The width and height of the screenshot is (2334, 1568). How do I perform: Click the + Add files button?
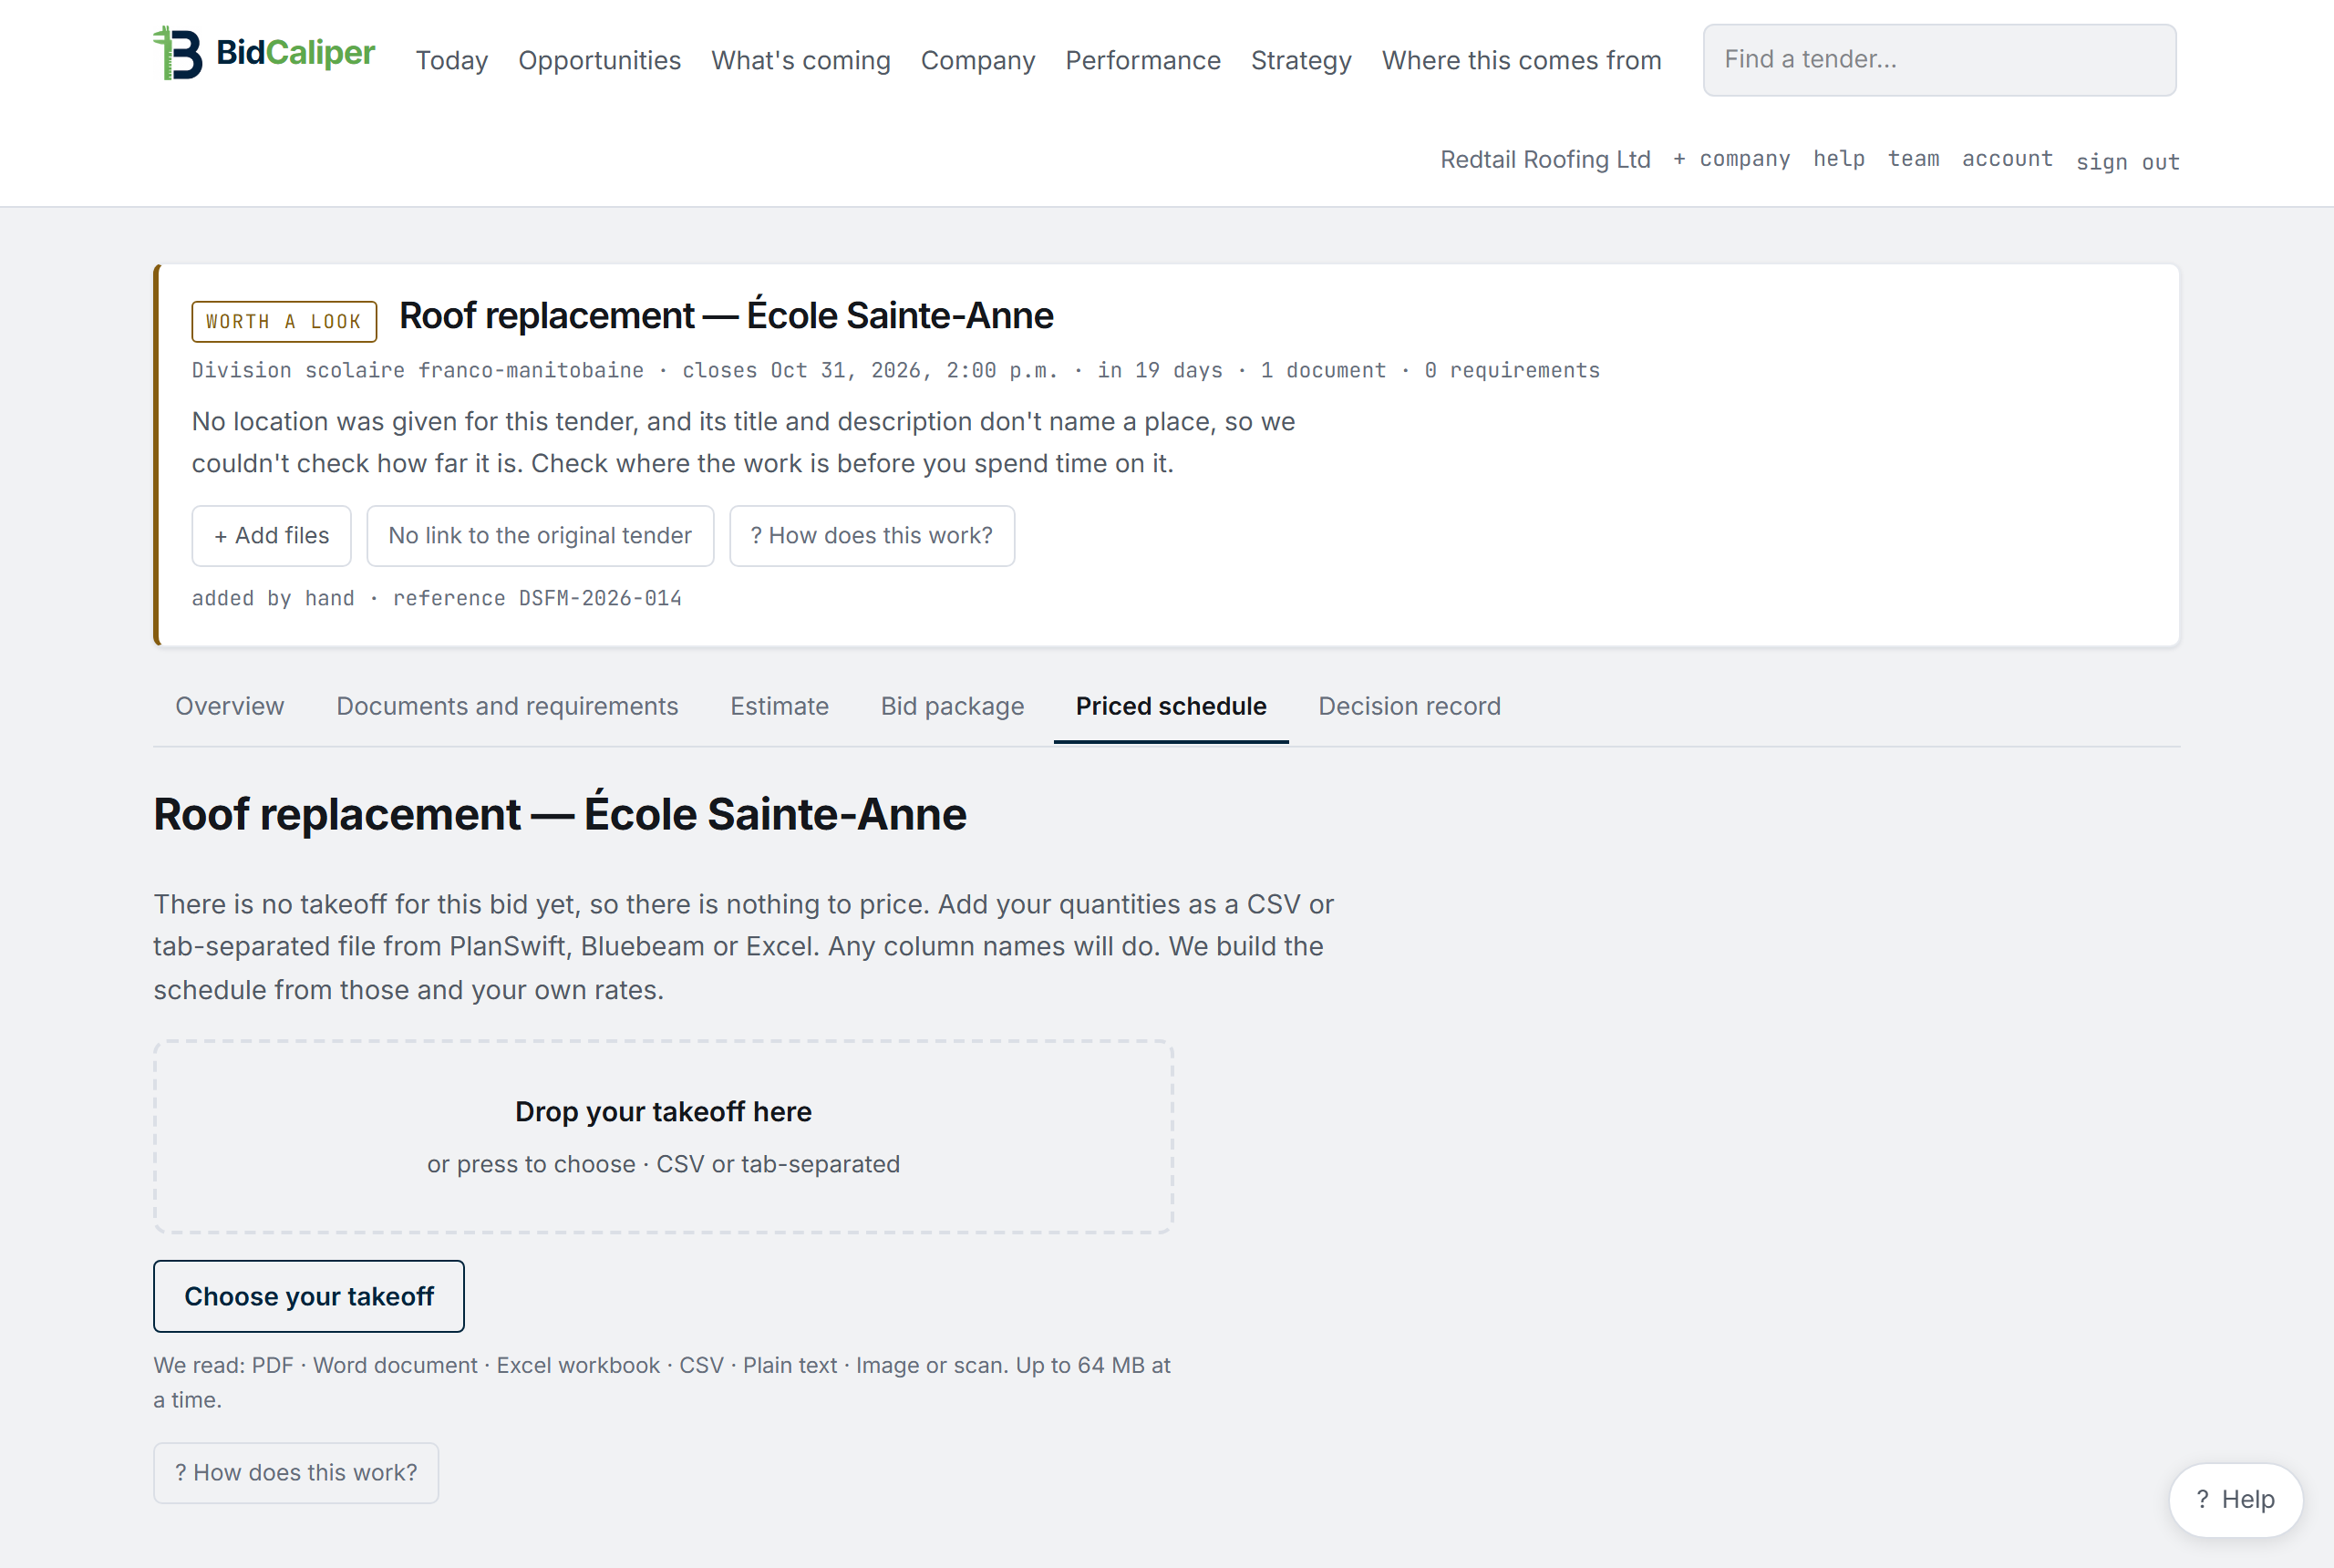(x=271, y=536)
